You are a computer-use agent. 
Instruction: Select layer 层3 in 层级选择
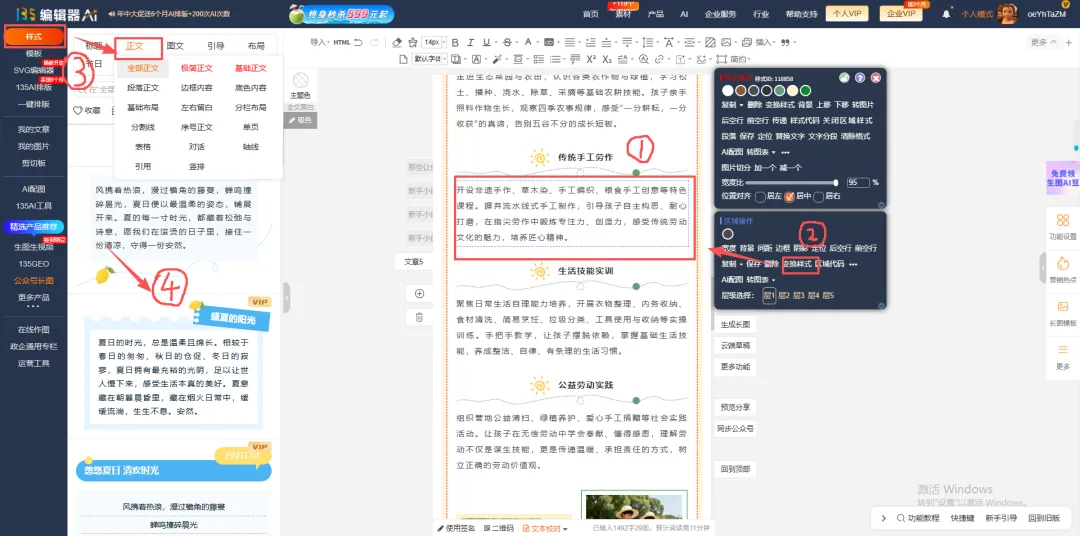[799, 296]
